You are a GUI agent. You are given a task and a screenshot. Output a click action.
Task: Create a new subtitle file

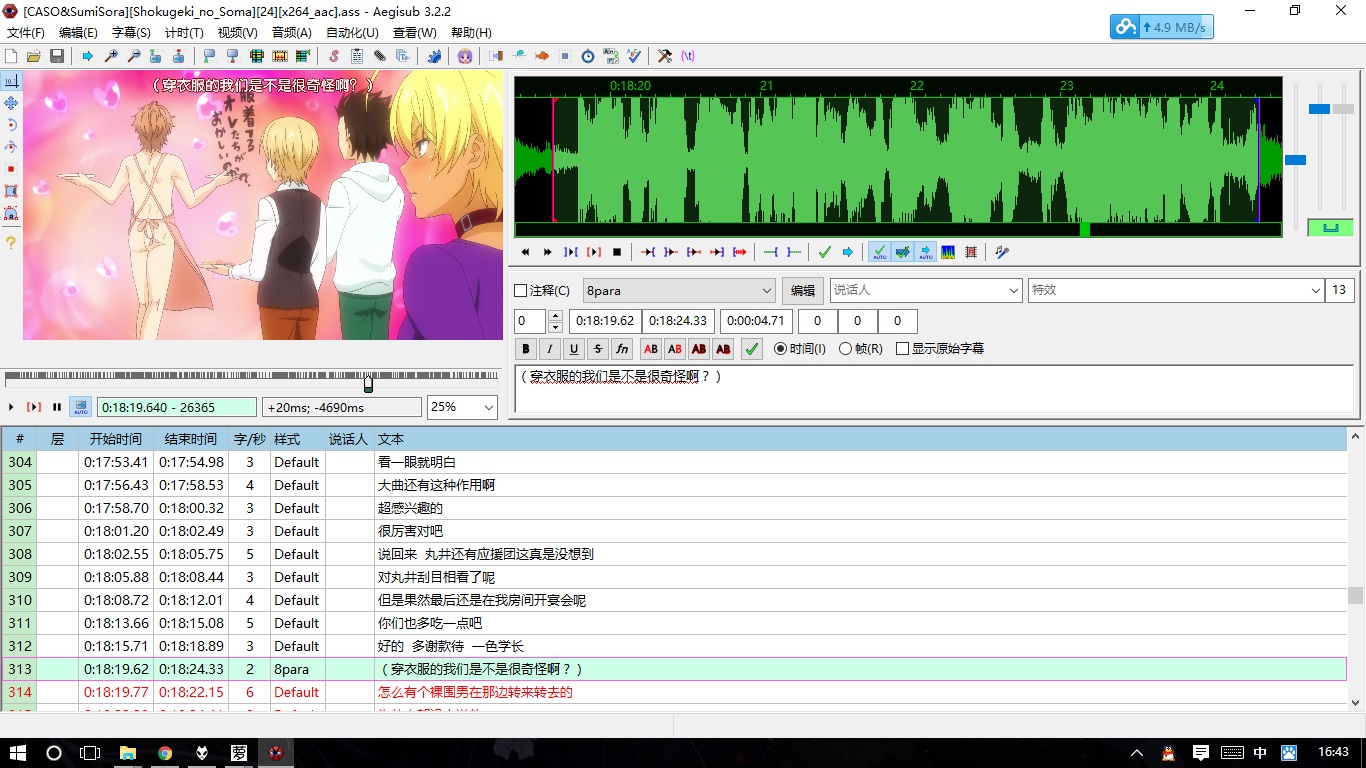(12, 56)
